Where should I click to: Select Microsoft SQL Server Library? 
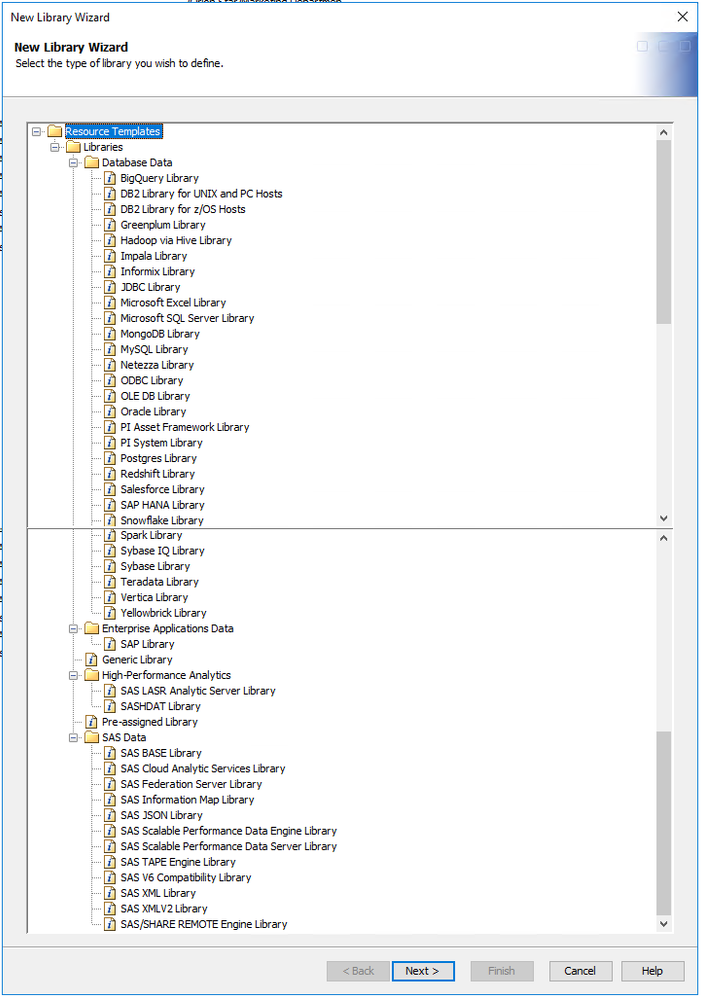tap(187, 318)
